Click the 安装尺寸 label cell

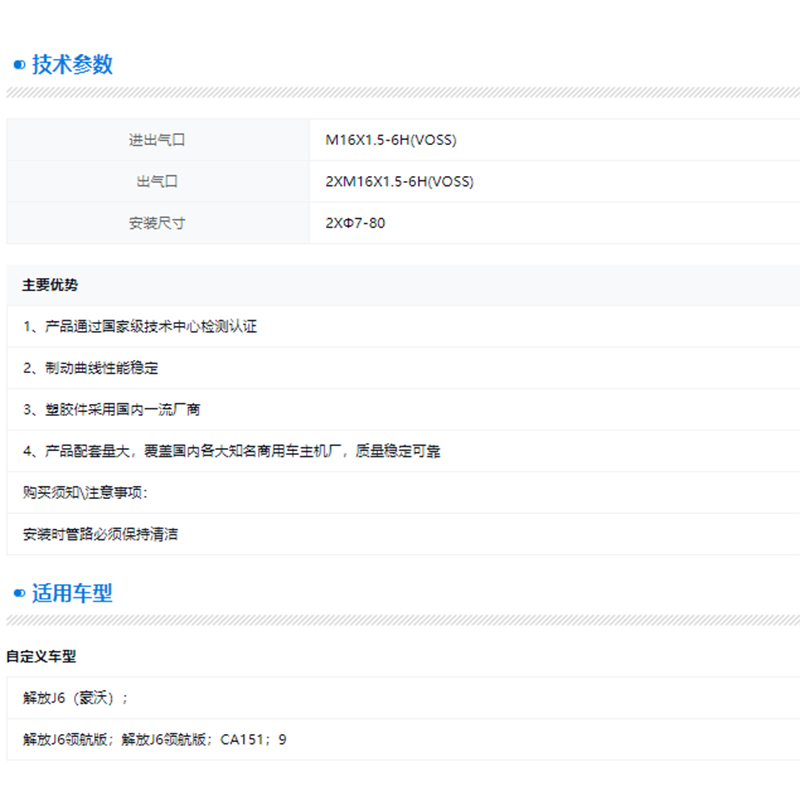coord(157,223)
